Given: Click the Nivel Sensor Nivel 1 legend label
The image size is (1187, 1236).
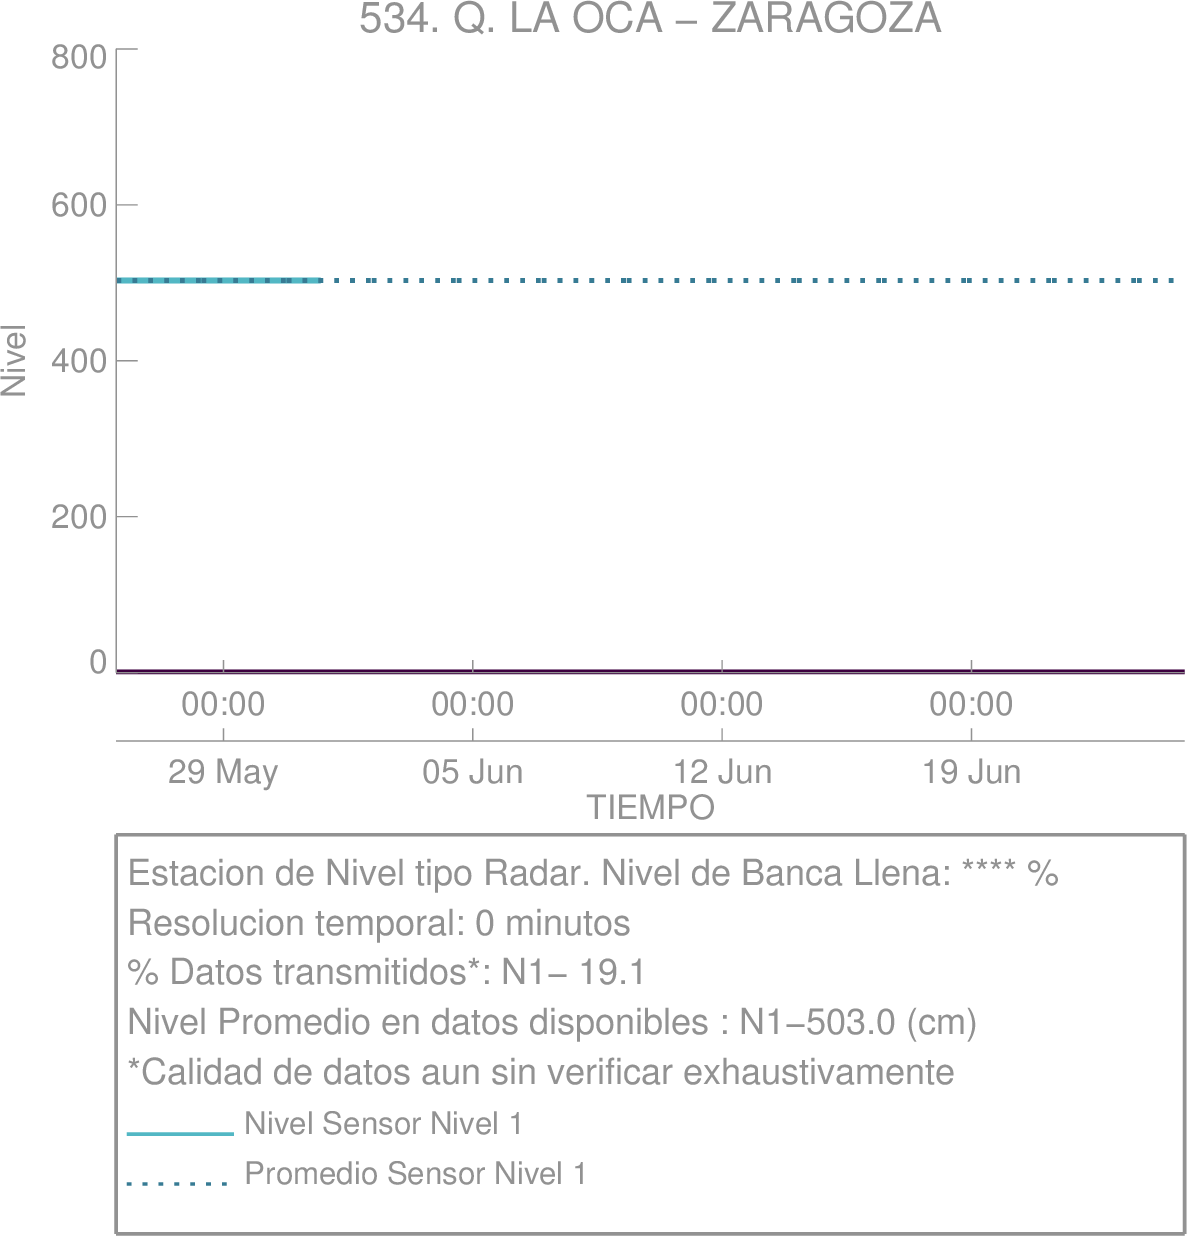Looking at the screenshot, I should (x=383, y=1124).
